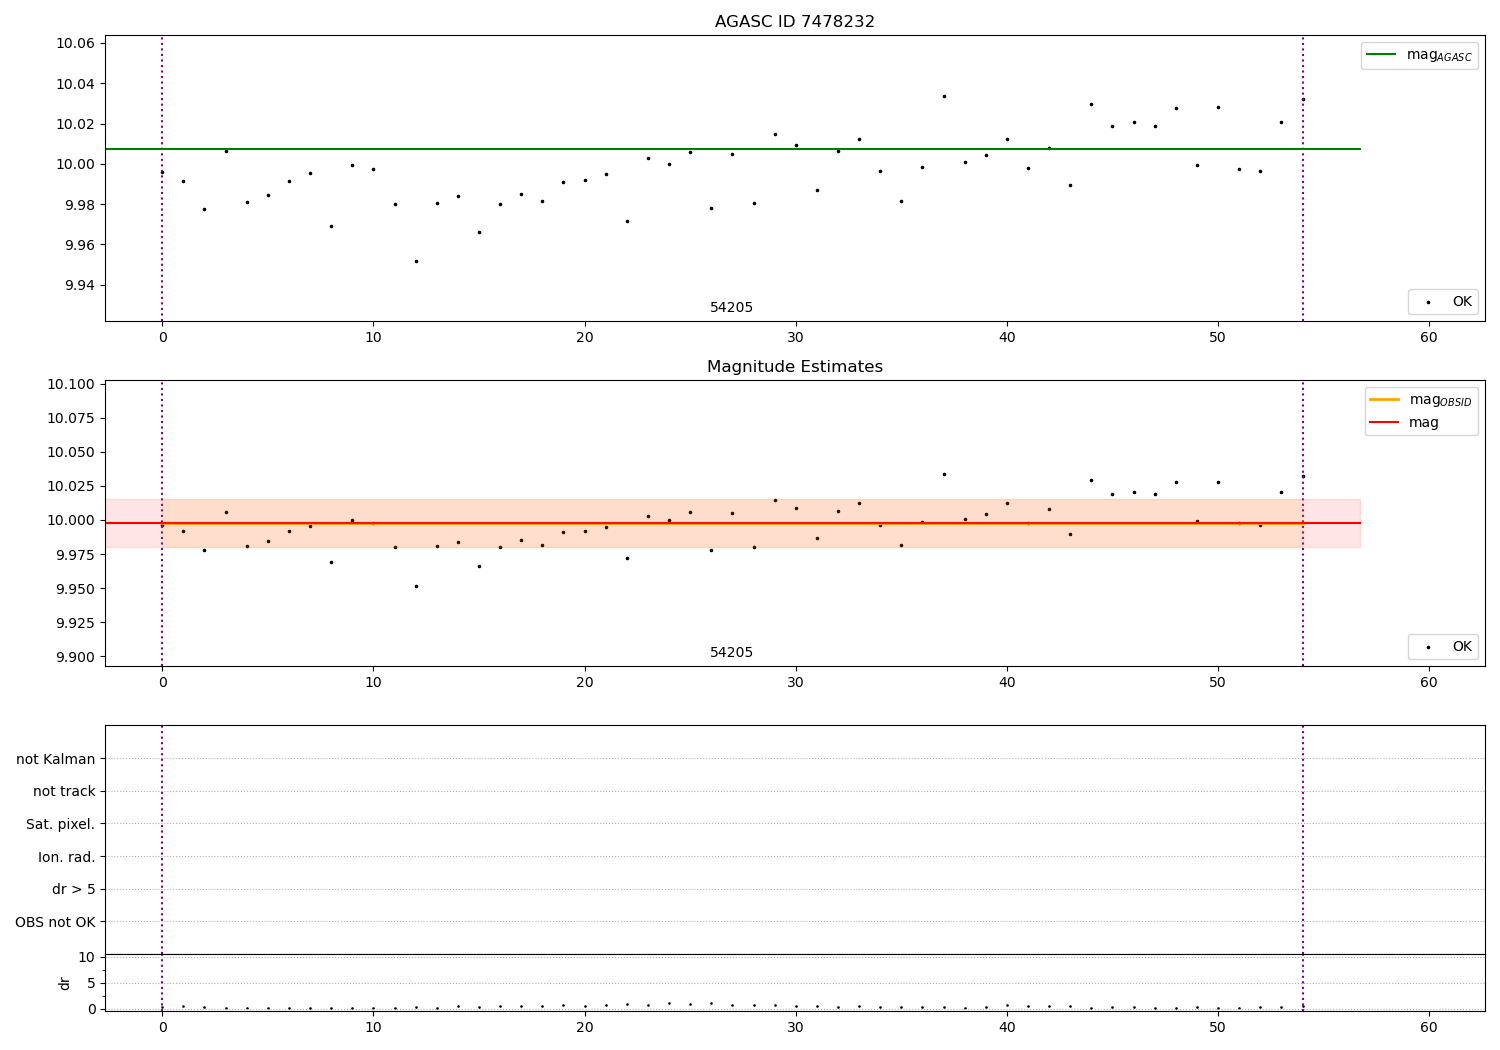Select the "not Kalman" row label
This screenshot has width=1500, height=1050.
coord(56,759)
